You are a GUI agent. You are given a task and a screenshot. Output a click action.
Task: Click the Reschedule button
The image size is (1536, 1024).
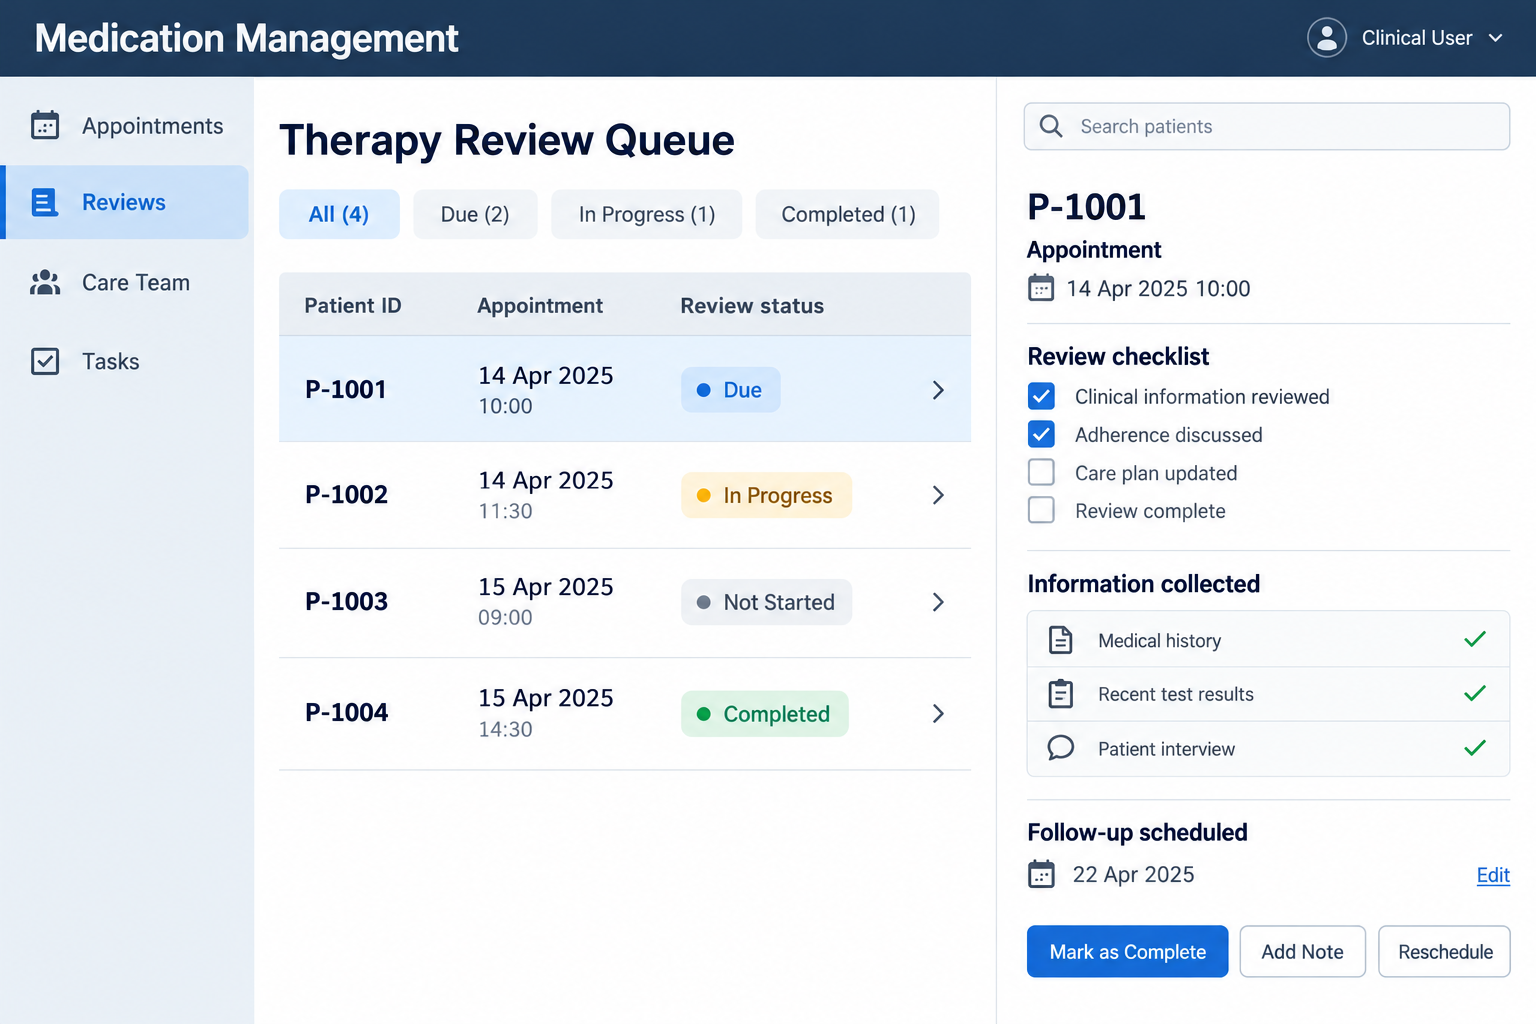(1445, 952)
